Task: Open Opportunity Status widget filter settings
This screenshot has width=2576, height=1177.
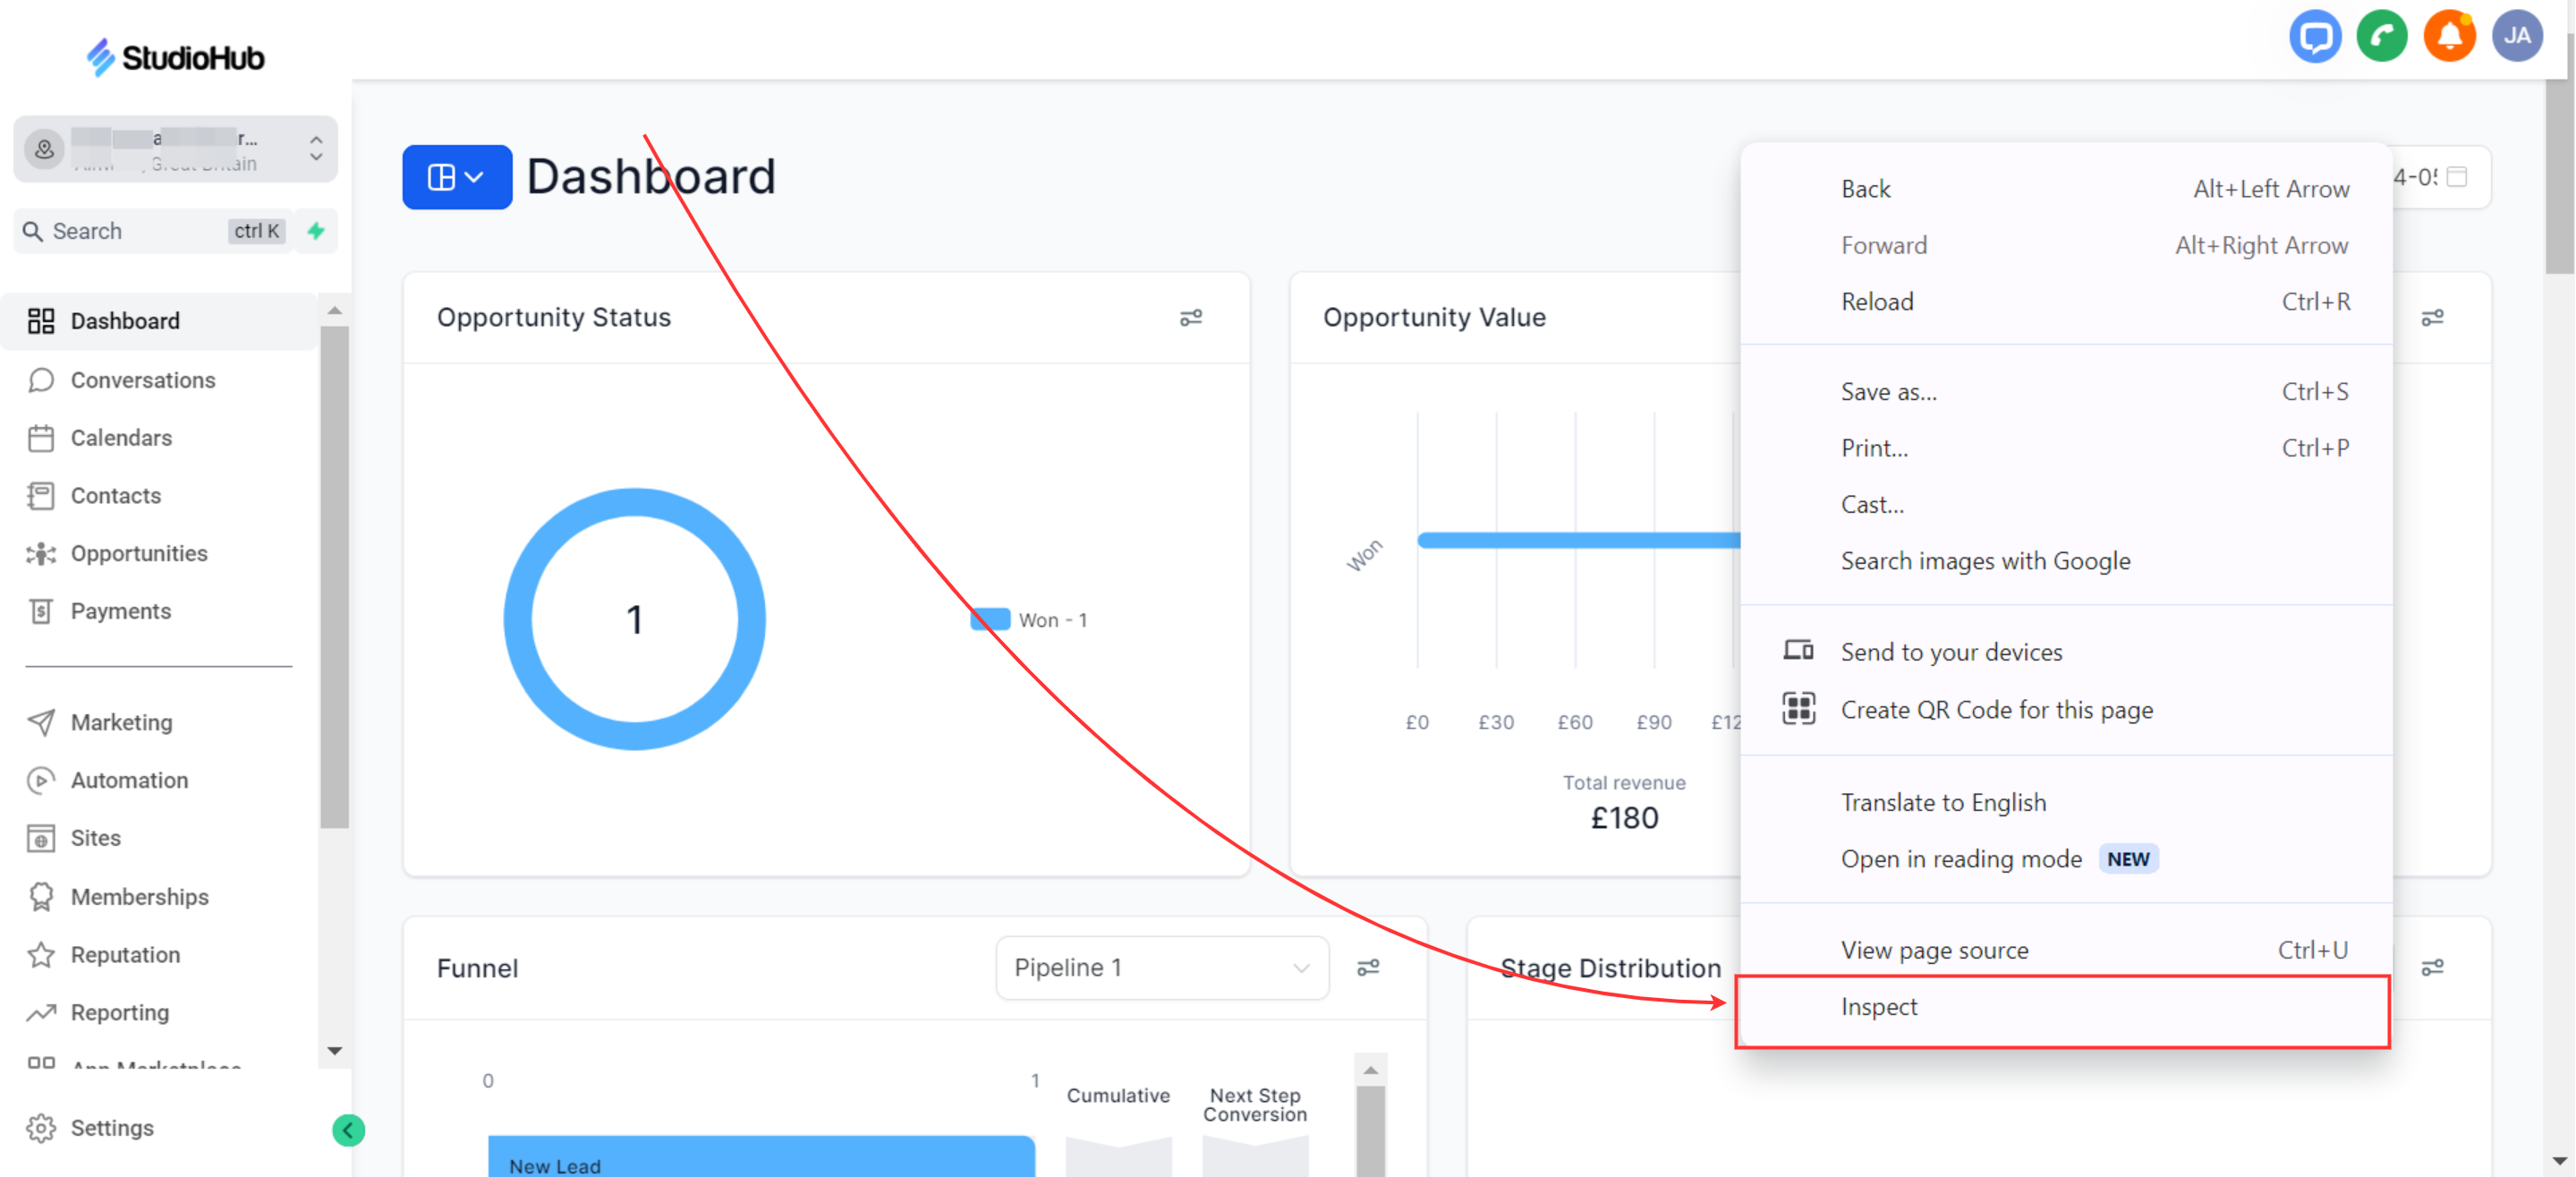Action: (1190, 318)
